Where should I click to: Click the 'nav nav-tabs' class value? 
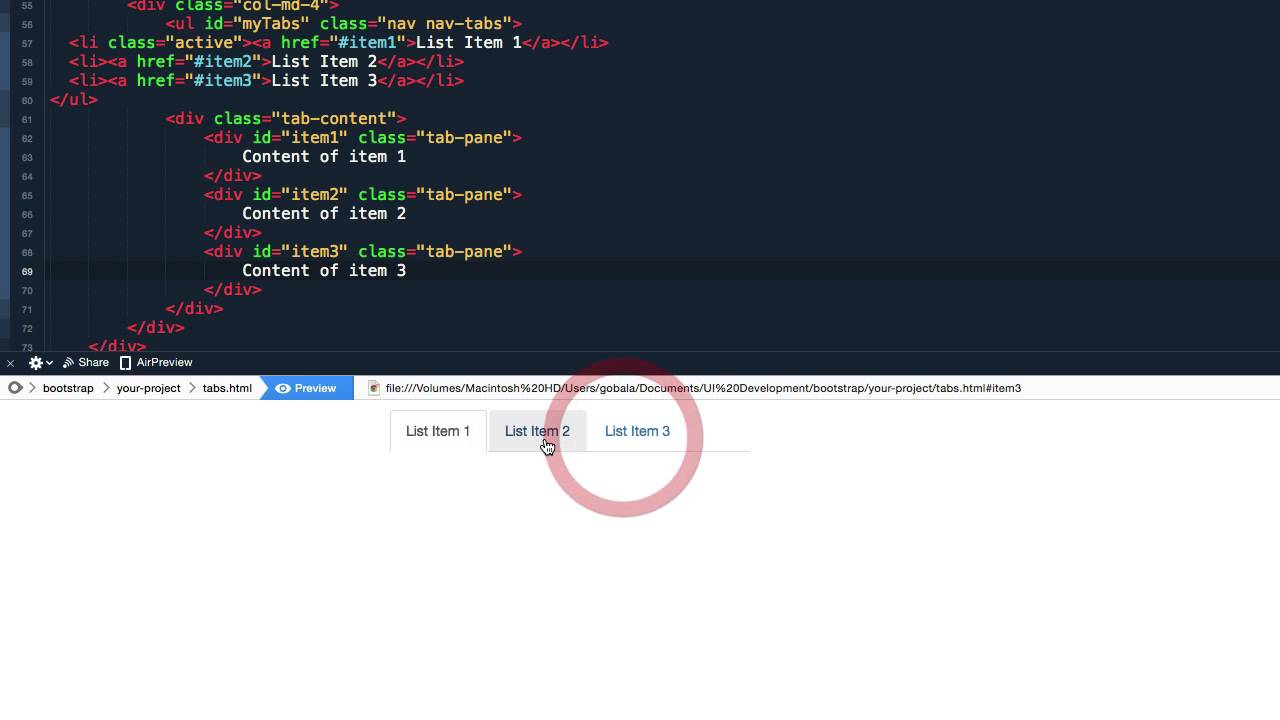click(x=444, y=23)
